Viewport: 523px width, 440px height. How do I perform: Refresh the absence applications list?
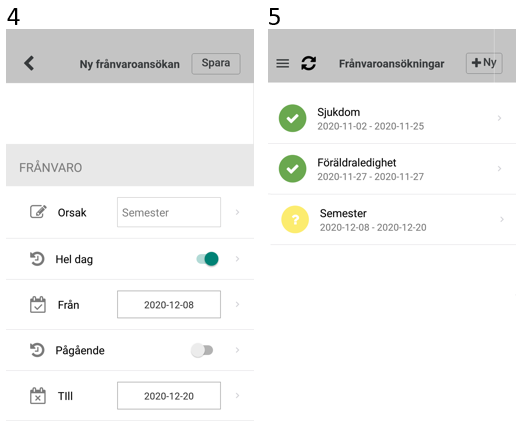pyautogui.click(x=309, y=63)
